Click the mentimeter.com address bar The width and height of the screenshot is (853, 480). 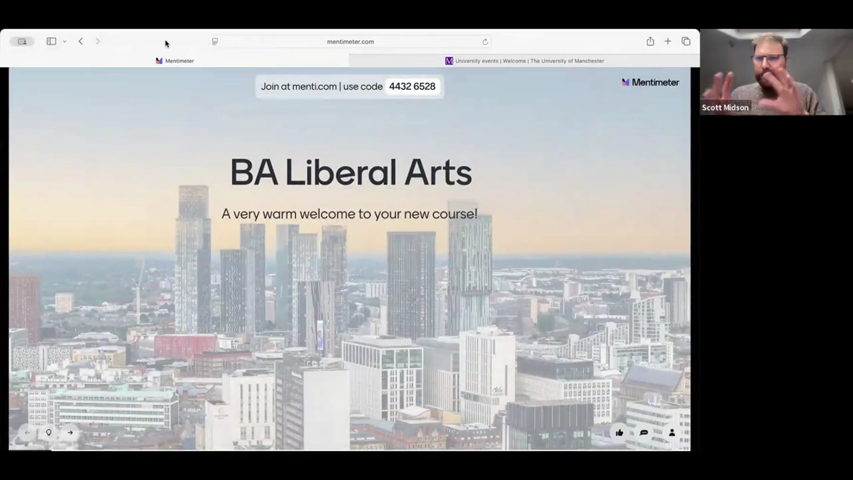coord(350,41)
